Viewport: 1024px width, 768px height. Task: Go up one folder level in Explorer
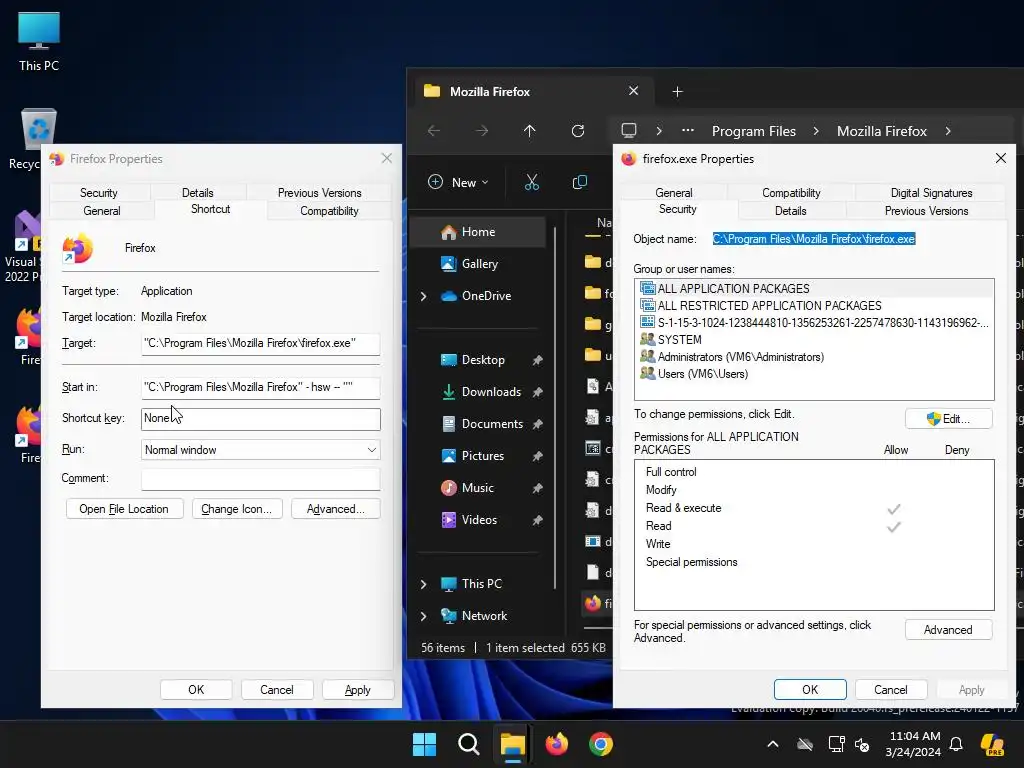530,131
